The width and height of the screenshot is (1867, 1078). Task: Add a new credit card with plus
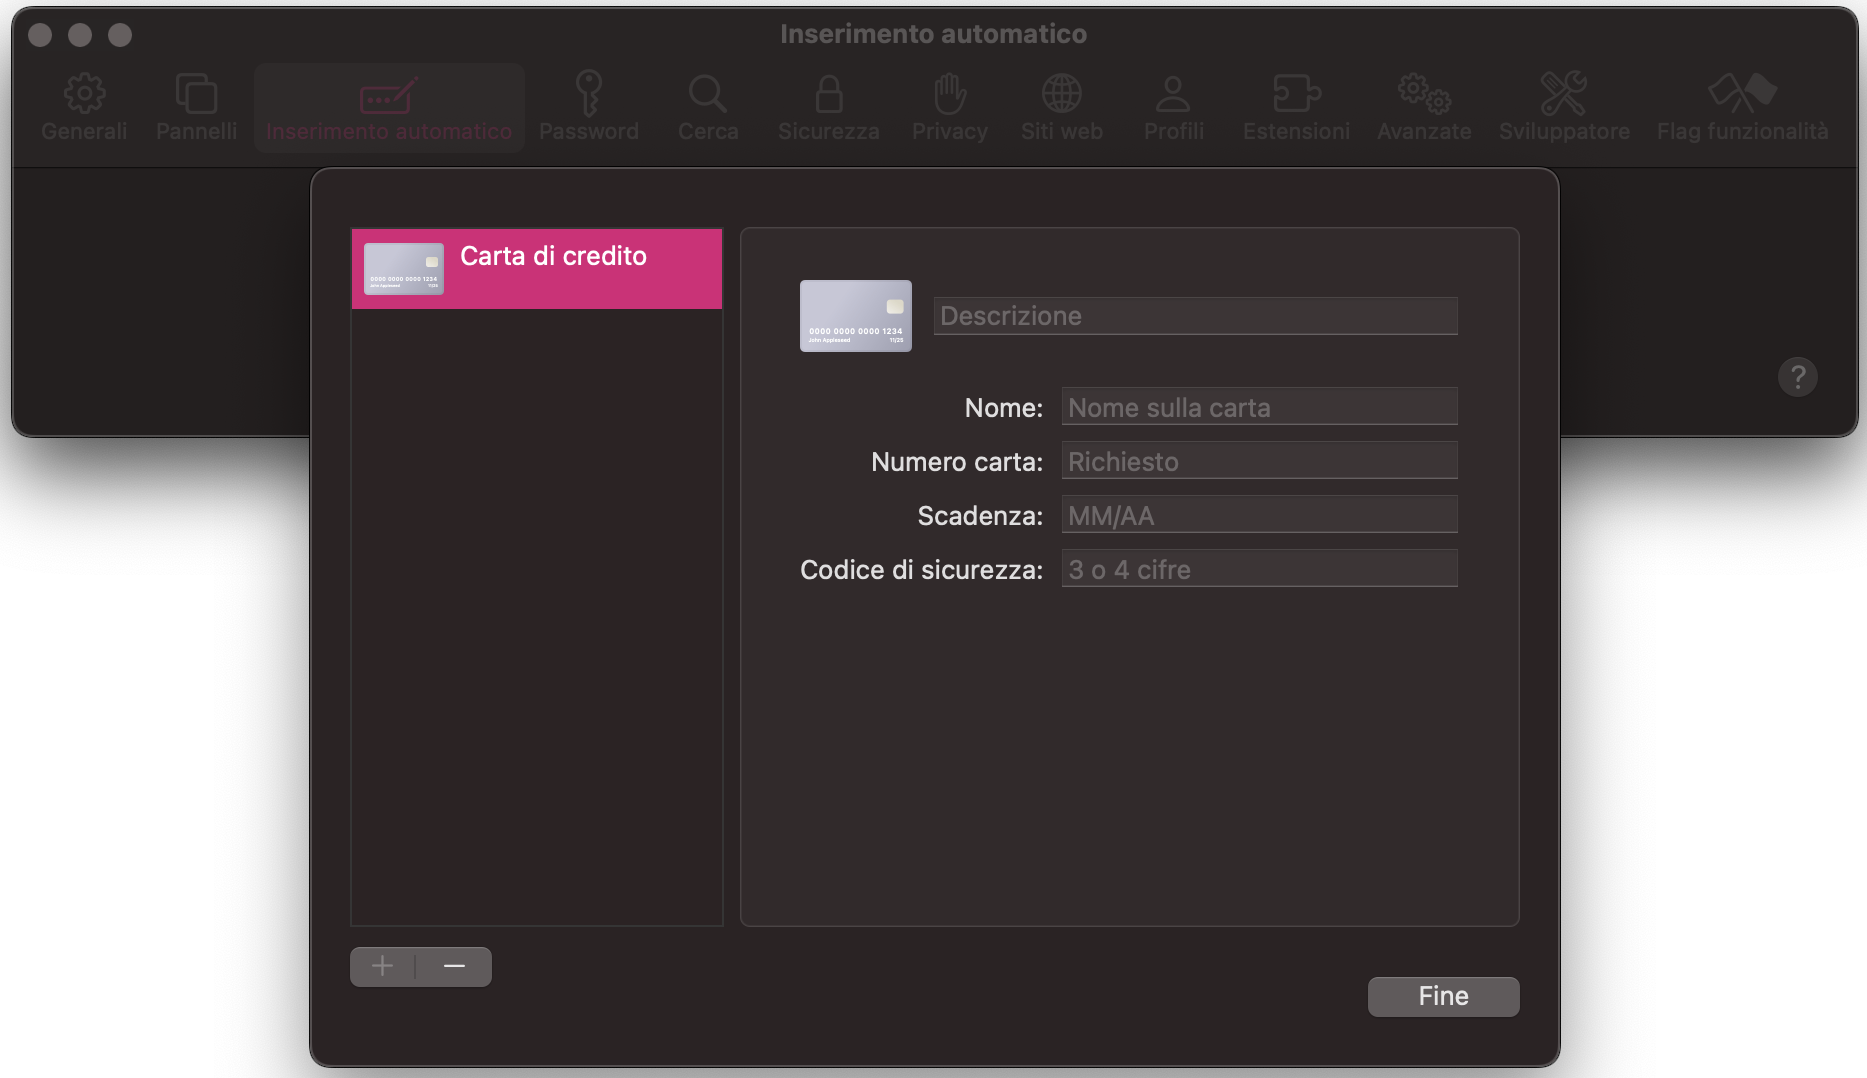382,966
